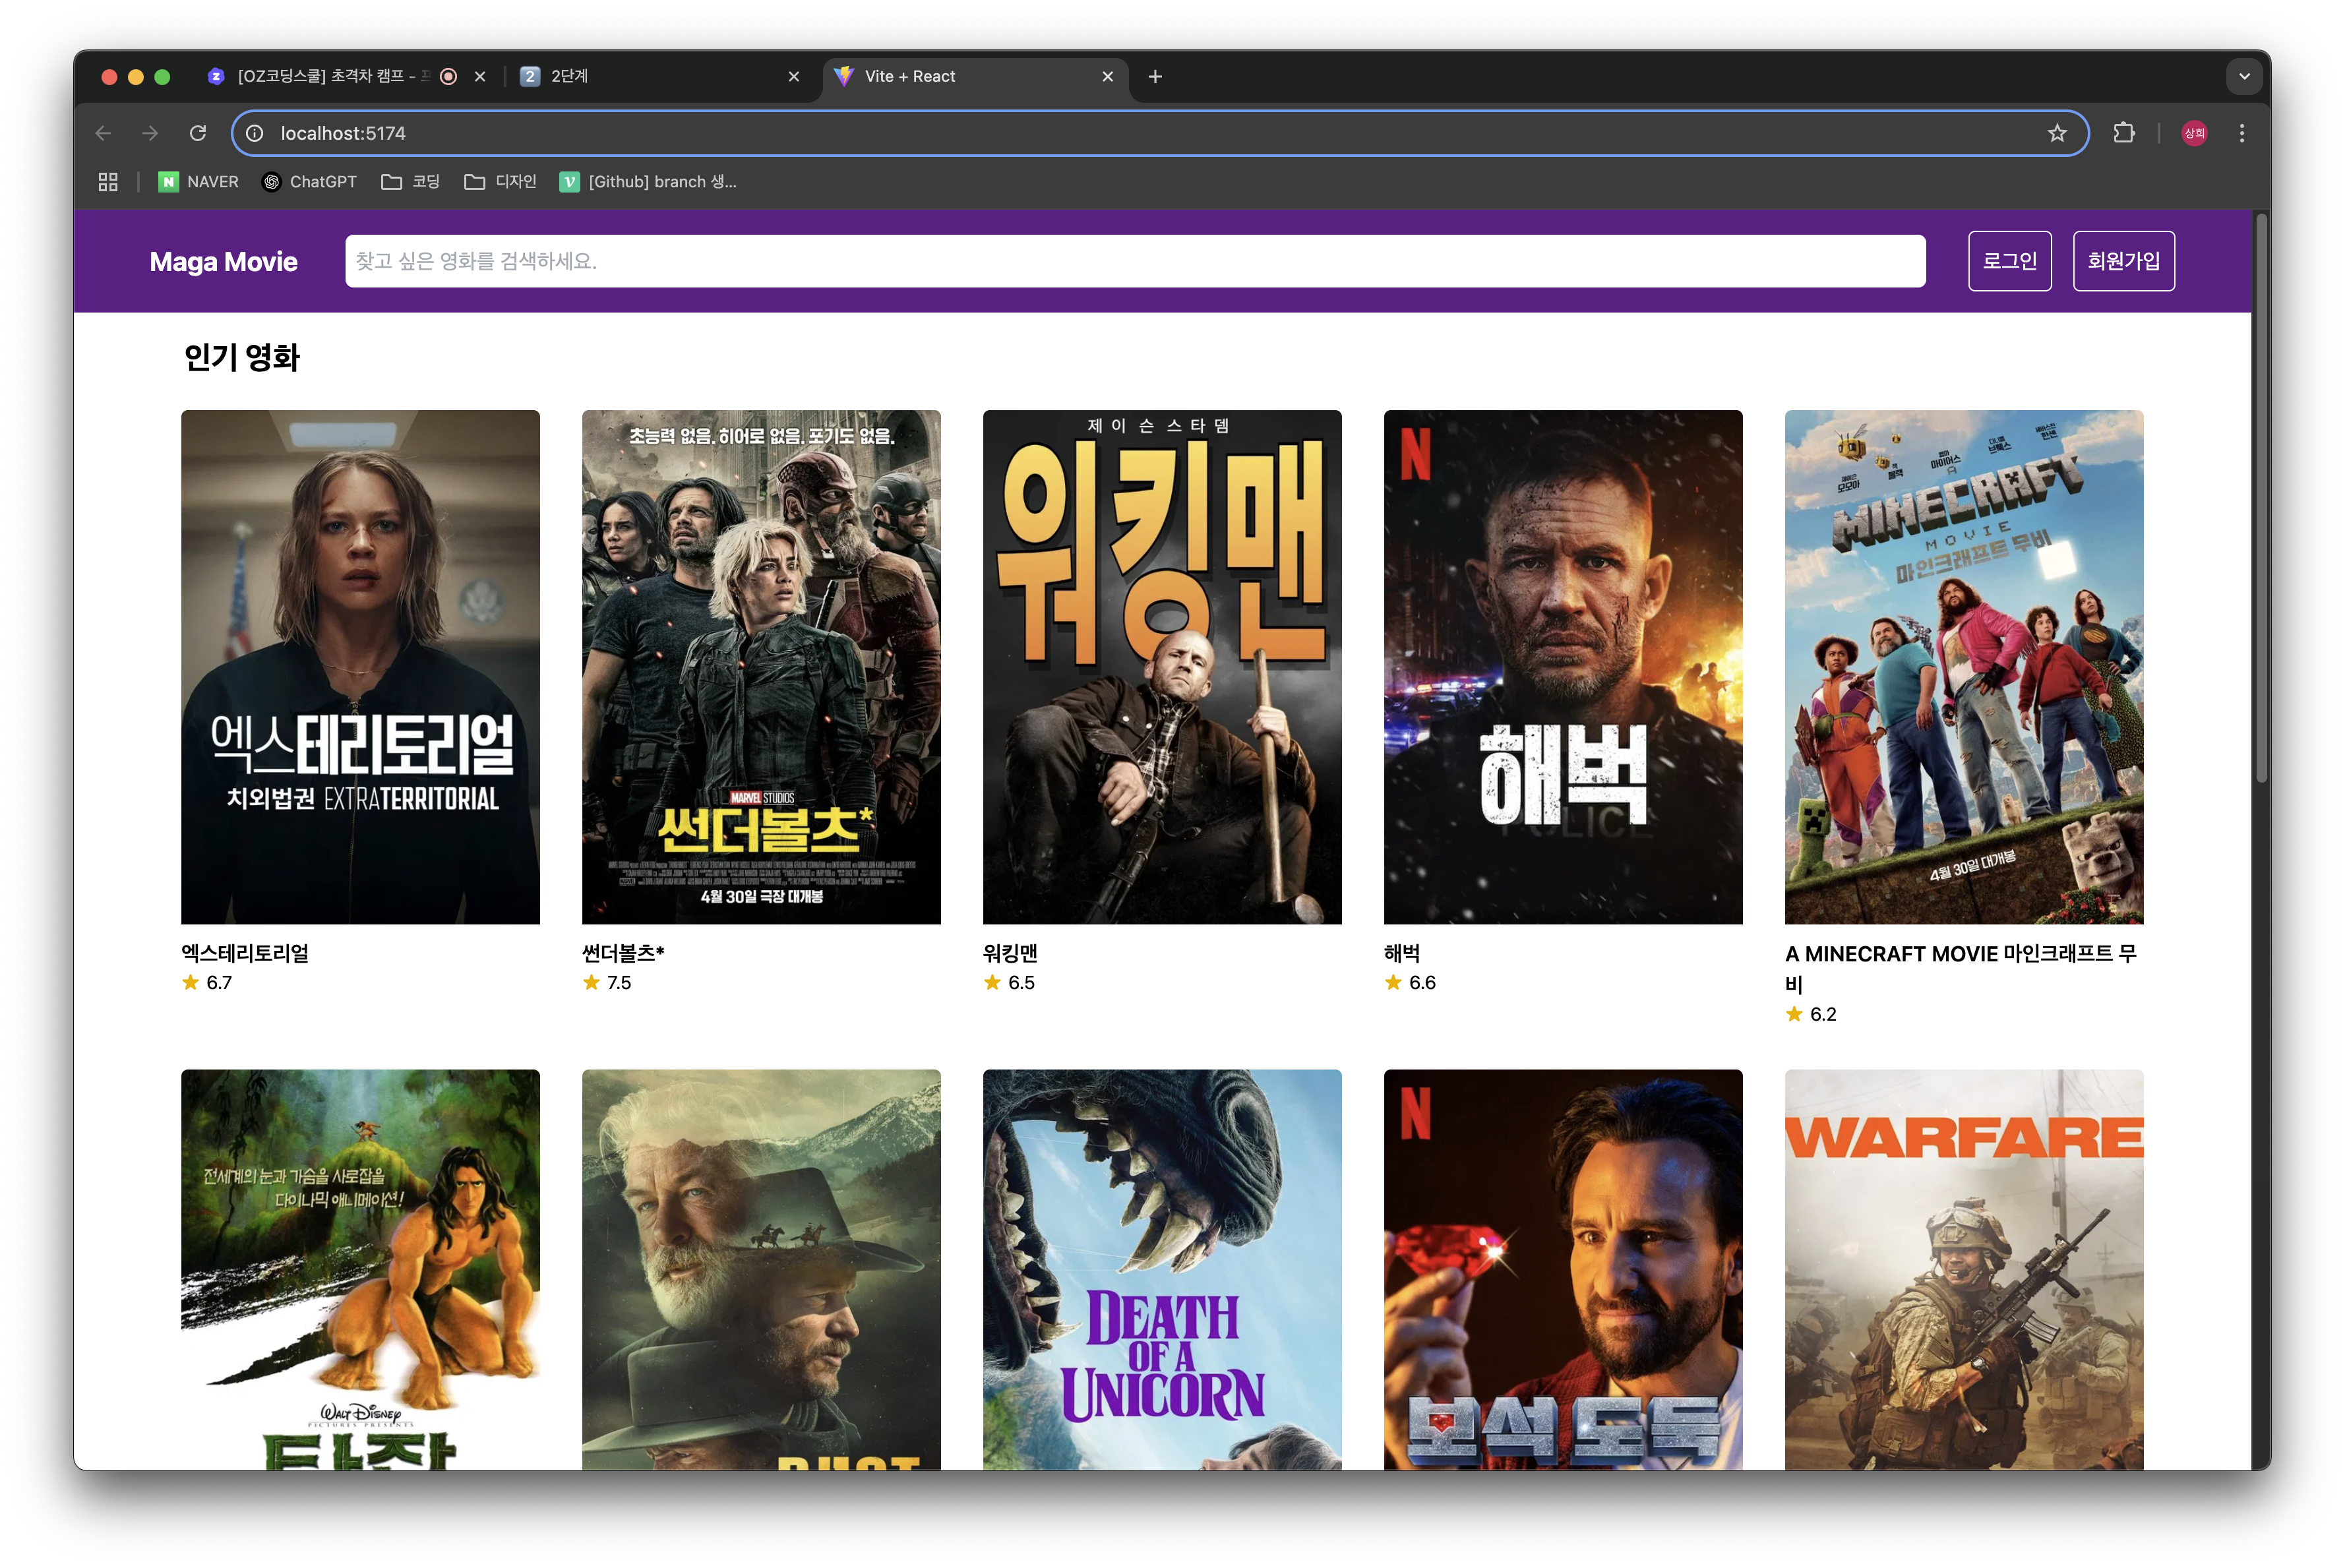The width and height of the screenshot is (2345, 1568).
Task: Switch to the 2단계 tab
Action: tap(660, 76)
